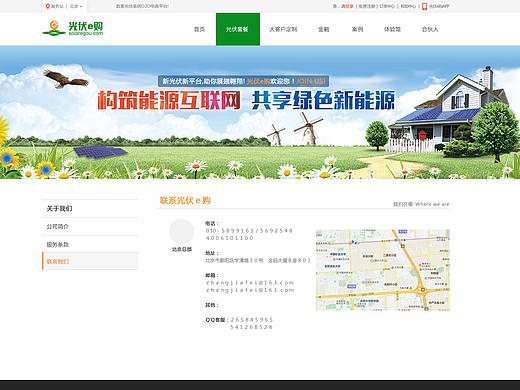Open 服务条款 in the sidebar
Image resolution: width=520 pixels, height=390 pixels.
point(57,245)
